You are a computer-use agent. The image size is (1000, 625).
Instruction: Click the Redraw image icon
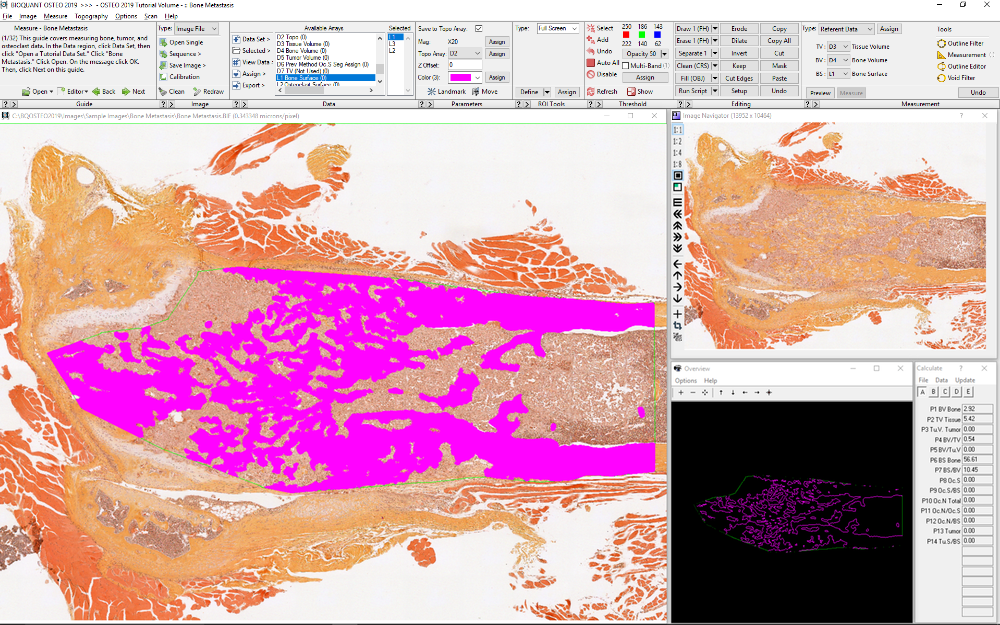click(x=197, y=92)
